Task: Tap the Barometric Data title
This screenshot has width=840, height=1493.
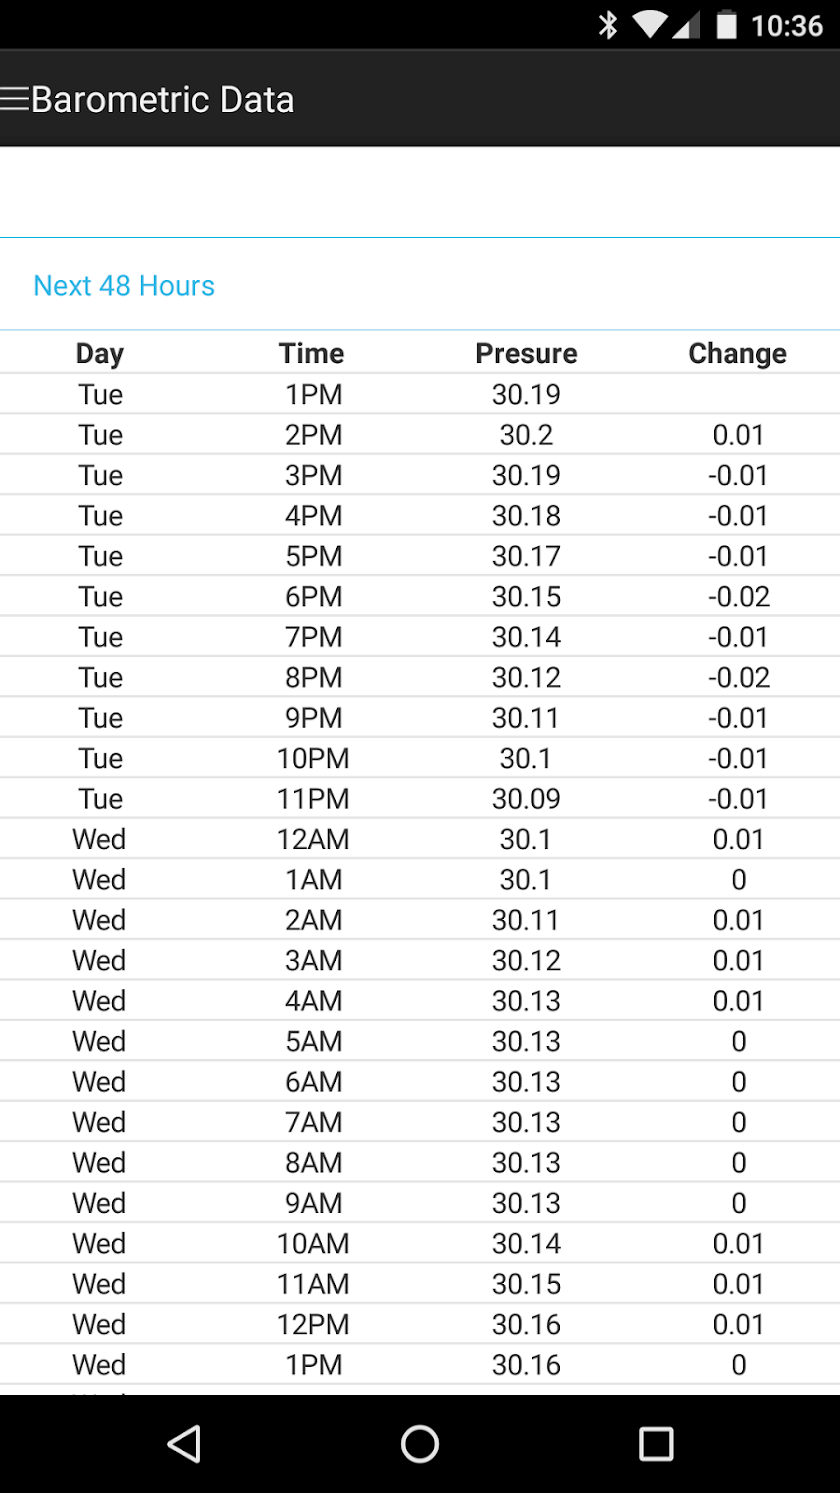Action: tap(163, 100)
